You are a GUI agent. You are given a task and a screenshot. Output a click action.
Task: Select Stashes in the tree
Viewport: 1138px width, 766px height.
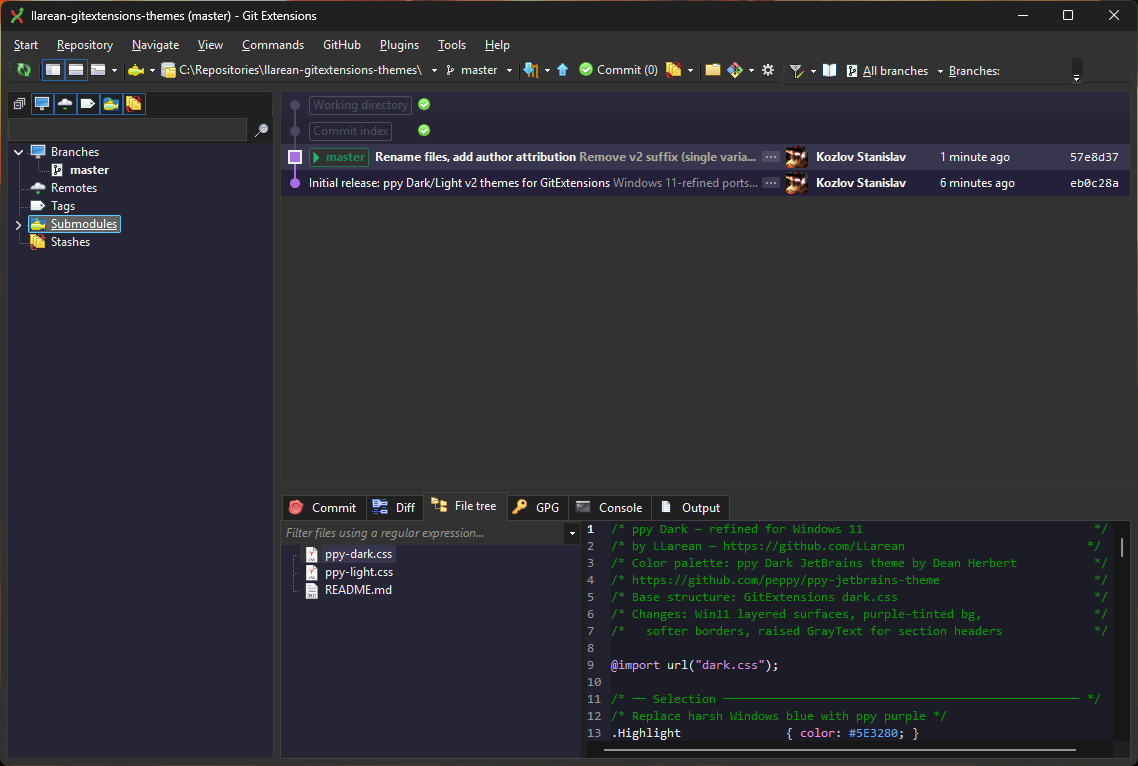tap(70, 242)
